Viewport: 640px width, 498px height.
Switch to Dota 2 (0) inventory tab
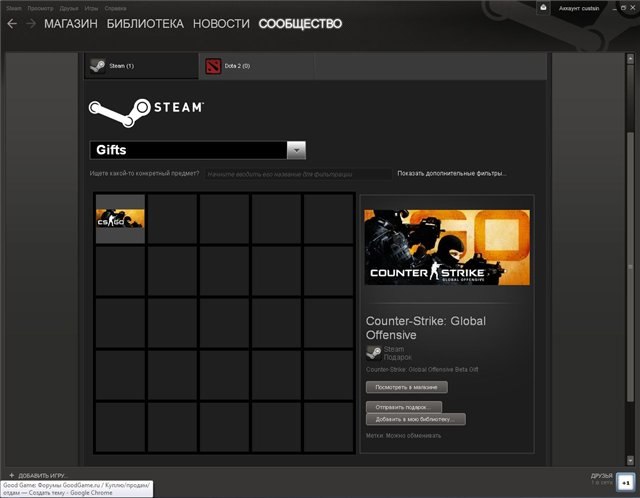tap(256, 66)
